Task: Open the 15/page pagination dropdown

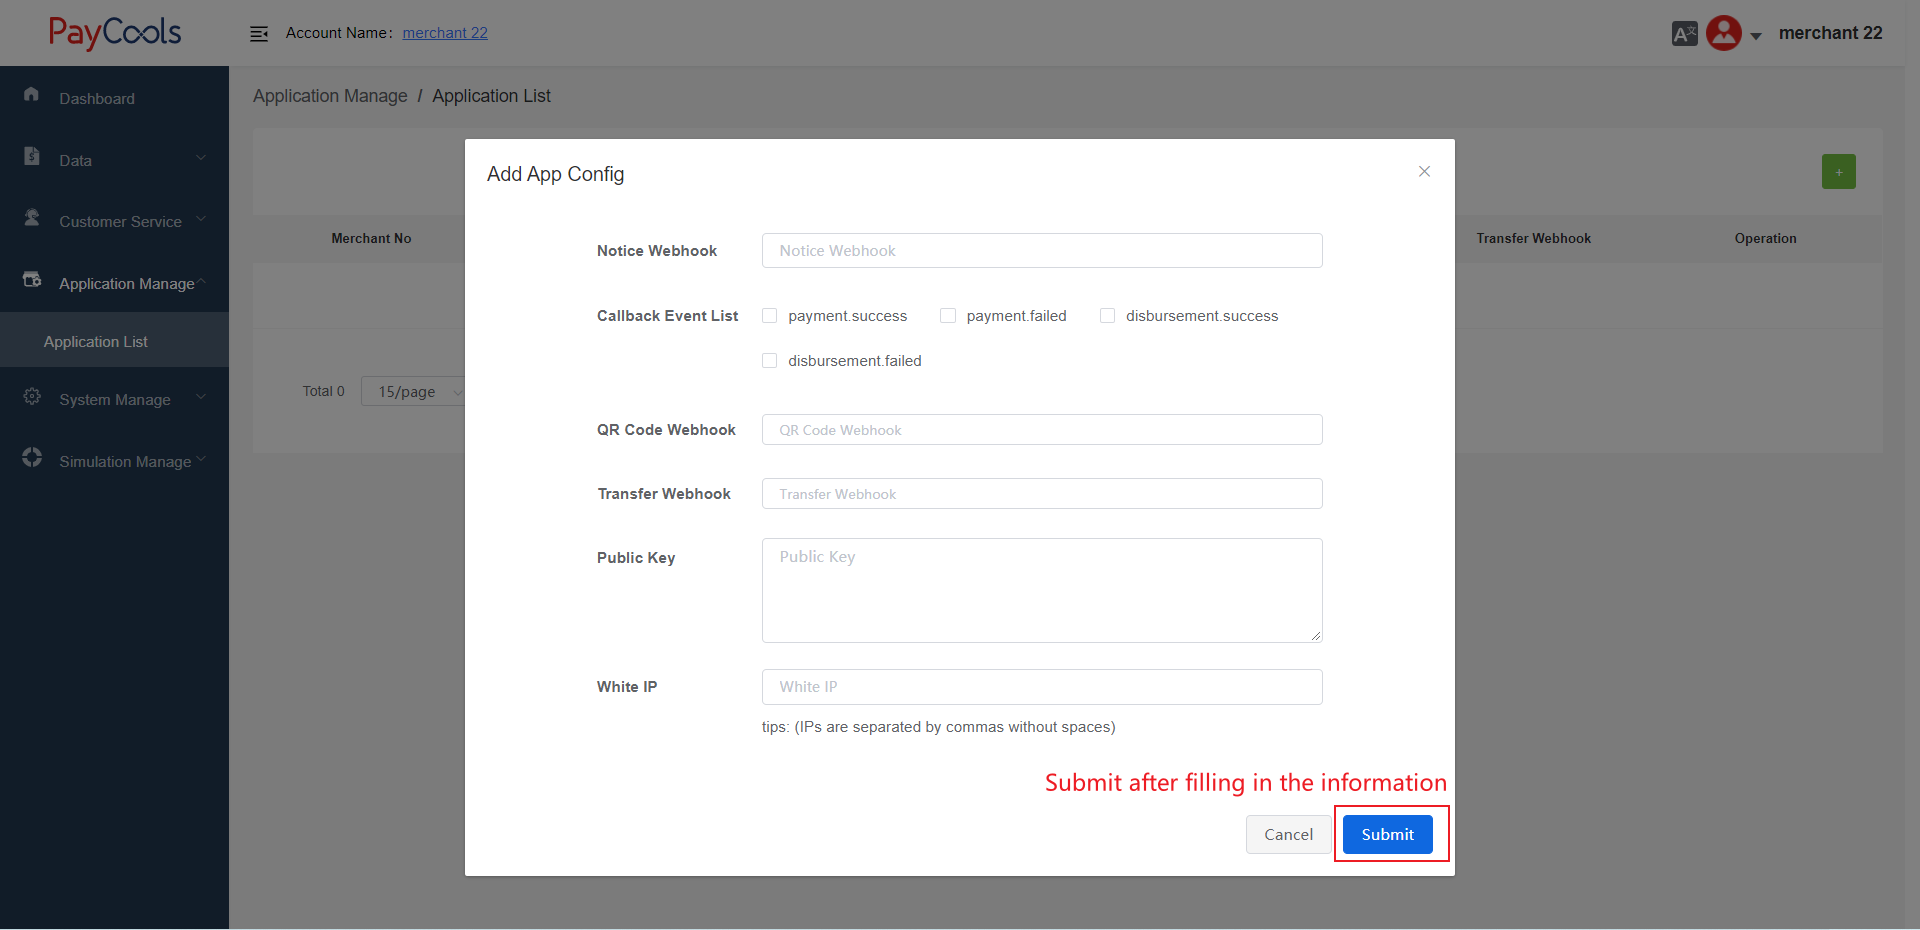Action: tap(414, 392)
